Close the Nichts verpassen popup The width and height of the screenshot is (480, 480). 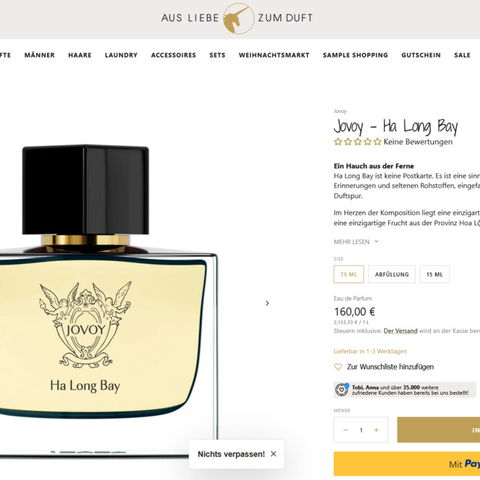tap(273, 454)
